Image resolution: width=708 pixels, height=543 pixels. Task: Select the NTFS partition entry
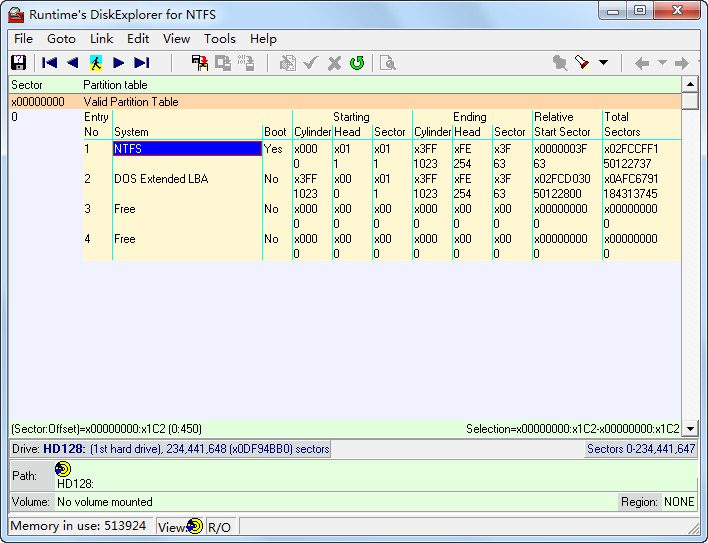tap(186, 148)
